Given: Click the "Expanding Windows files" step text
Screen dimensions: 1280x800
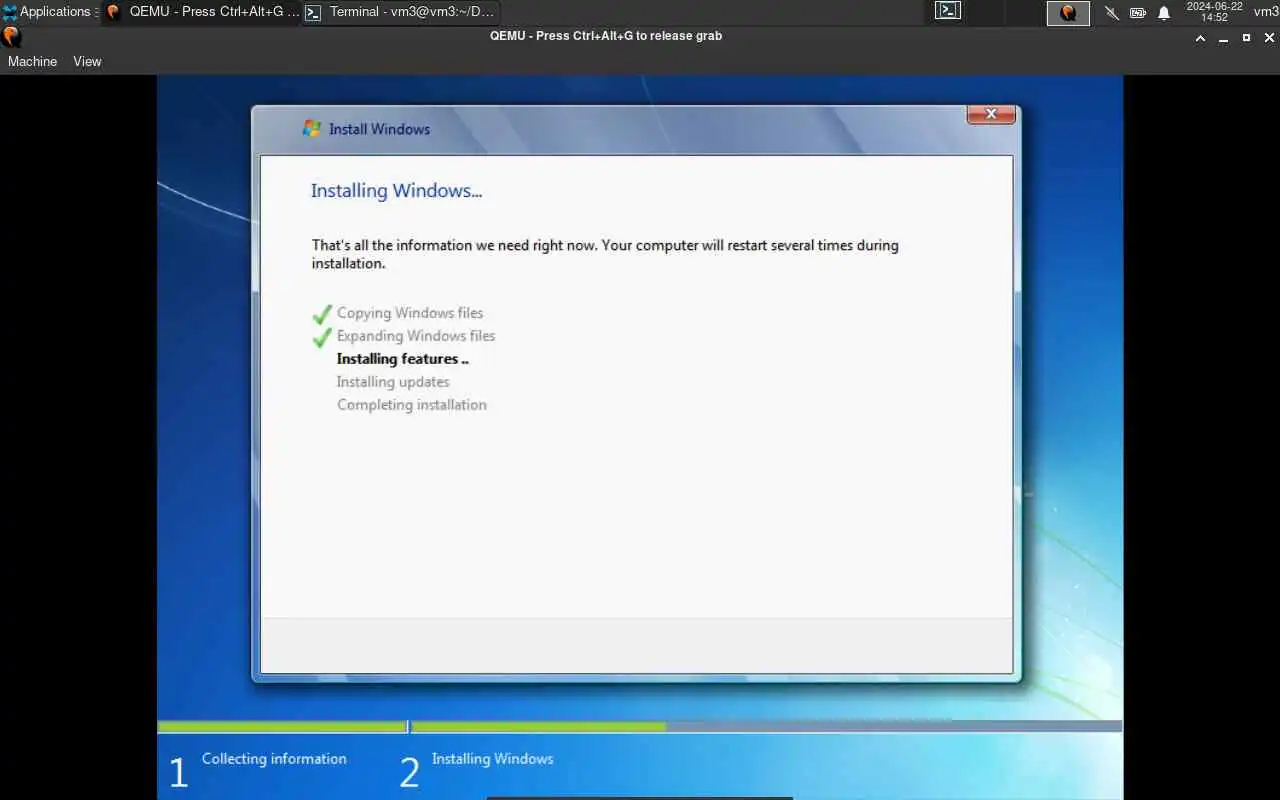Looking at the screenshot, I should pyautogui.click(x=416, y=336).
